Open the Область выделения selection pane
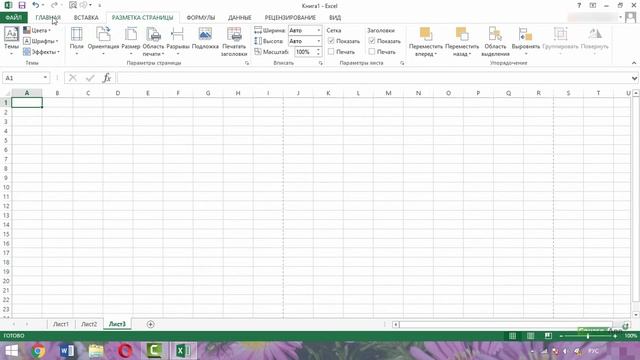640x360 pixels. 495,40
